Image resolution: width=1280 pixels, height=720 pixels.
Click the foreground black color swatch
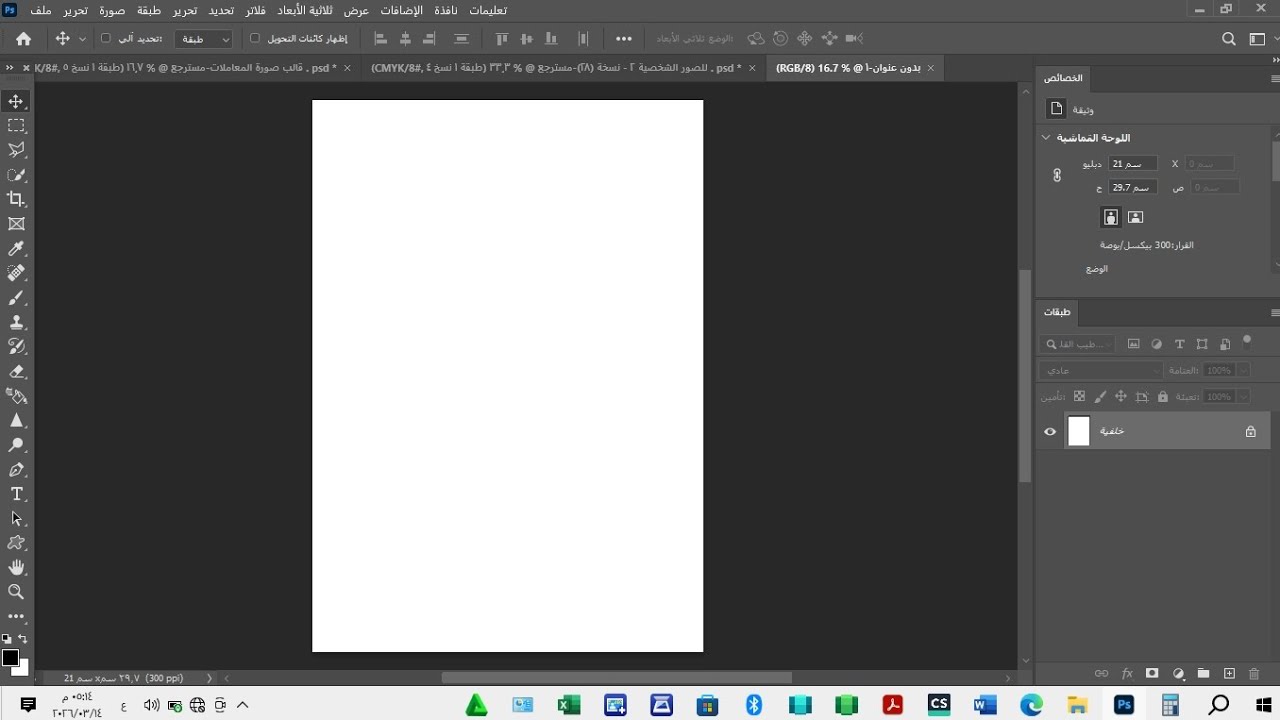pyautogui.click(x=10, y=657)
